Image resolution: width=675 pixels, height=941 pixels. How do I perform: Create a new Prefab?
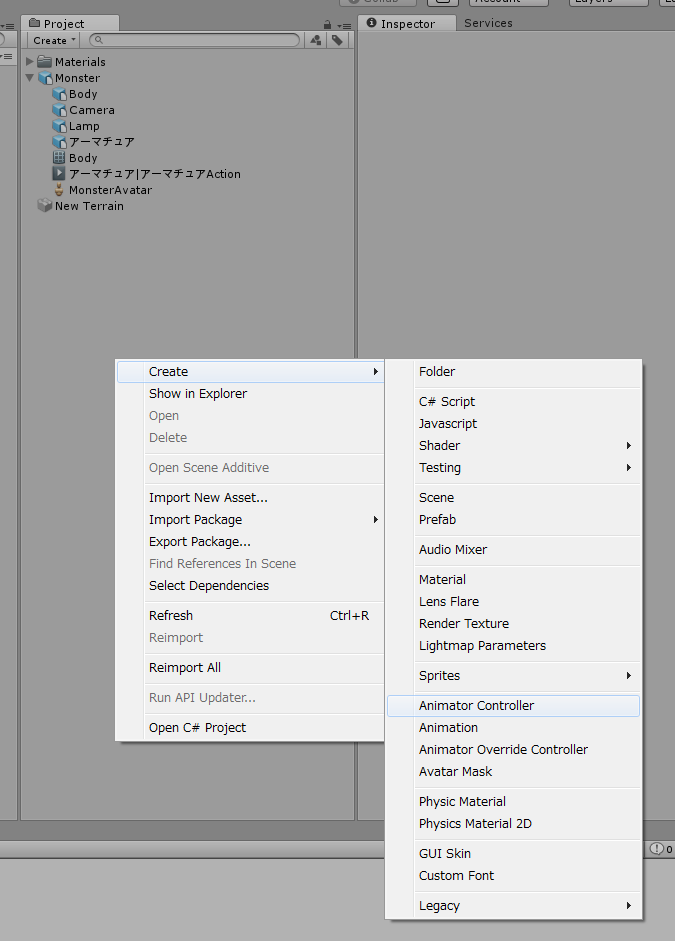click(514, 520)
